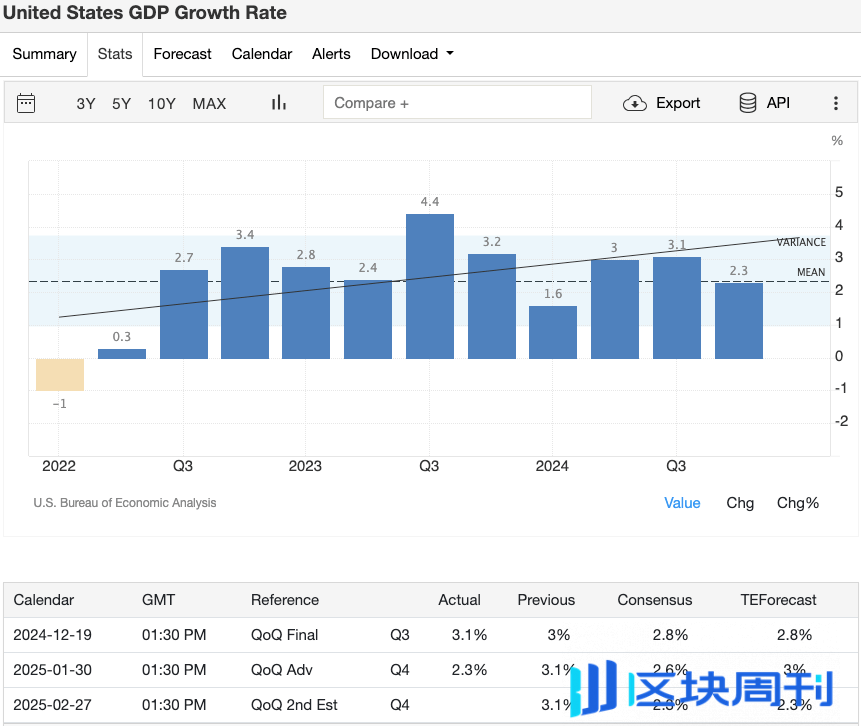Click the MEAN chart label

coord(811,272)
